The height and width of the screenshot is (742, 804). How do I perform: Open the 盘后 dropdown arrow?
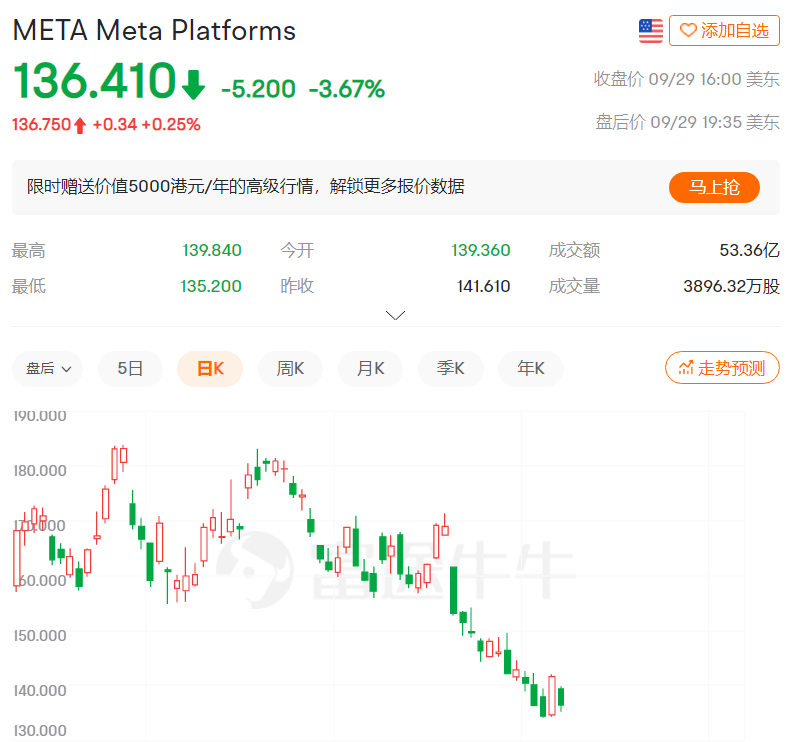(66, 368)
